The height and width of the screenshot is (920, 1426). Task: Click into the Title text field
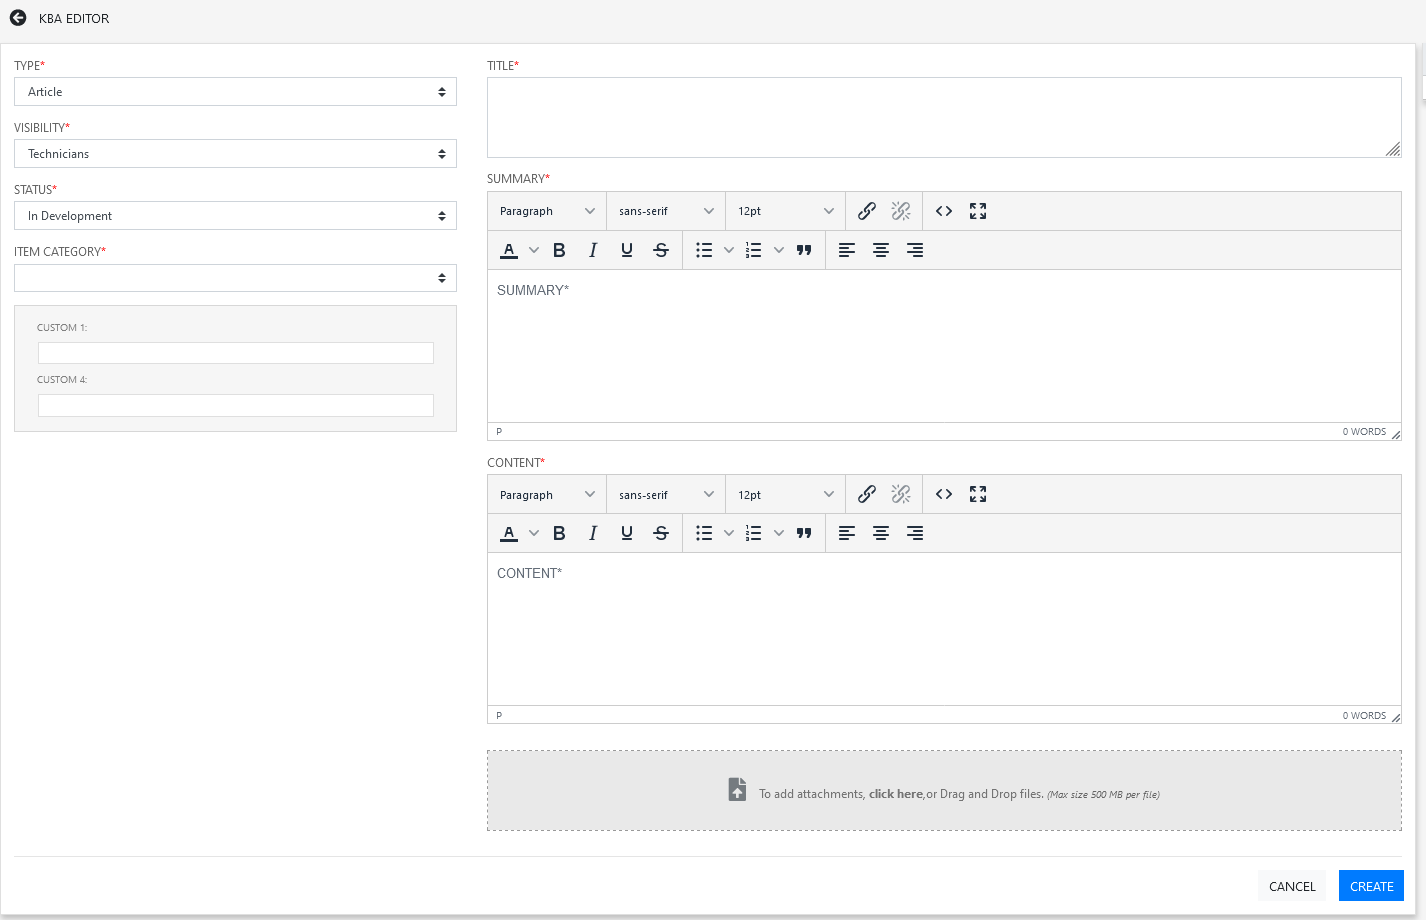coord(943,117)
